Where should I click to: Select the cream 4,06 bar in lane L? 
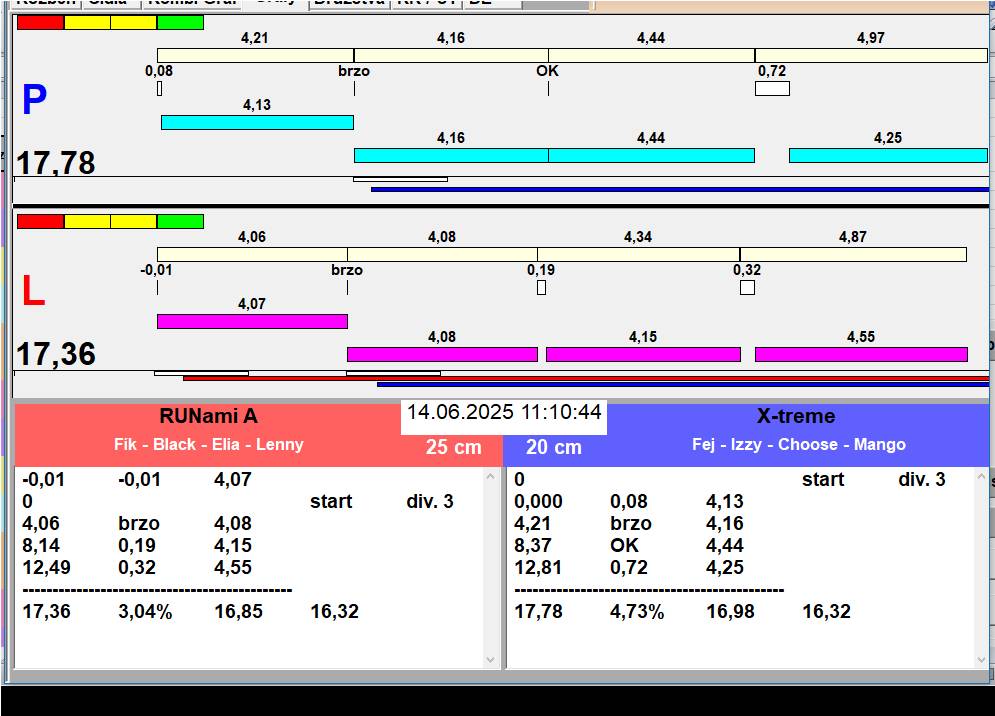tap(252, 255)
